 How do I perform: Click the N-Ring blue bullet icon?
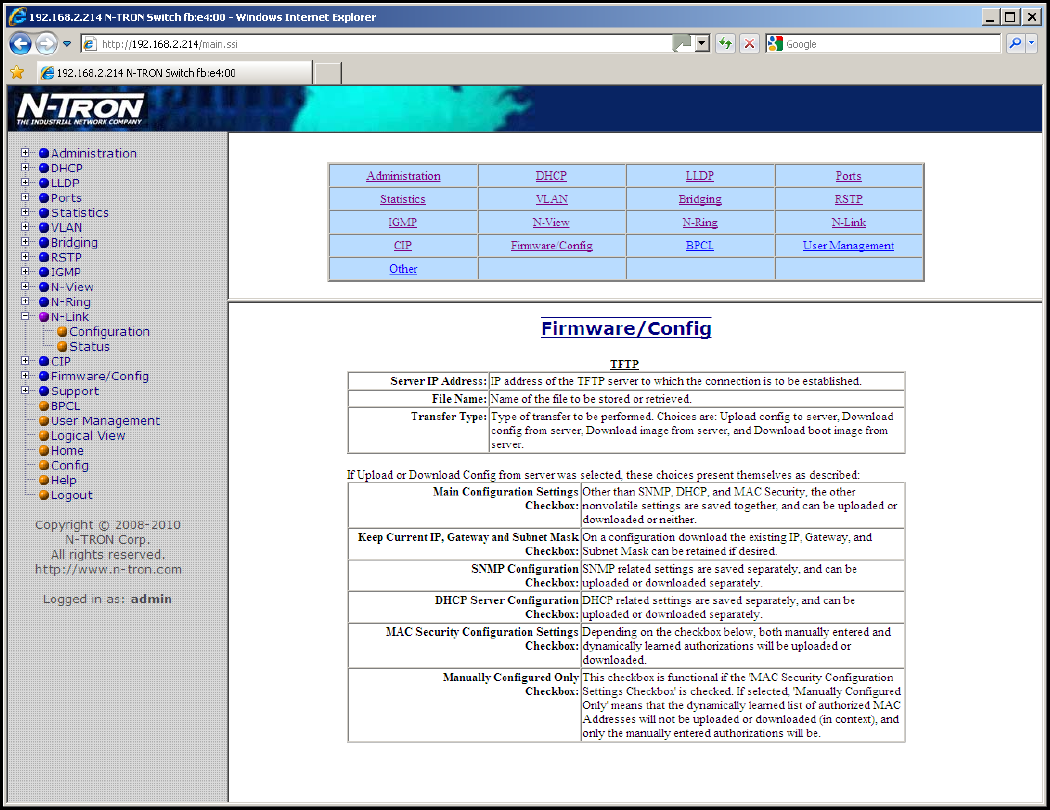click(44, 302)
